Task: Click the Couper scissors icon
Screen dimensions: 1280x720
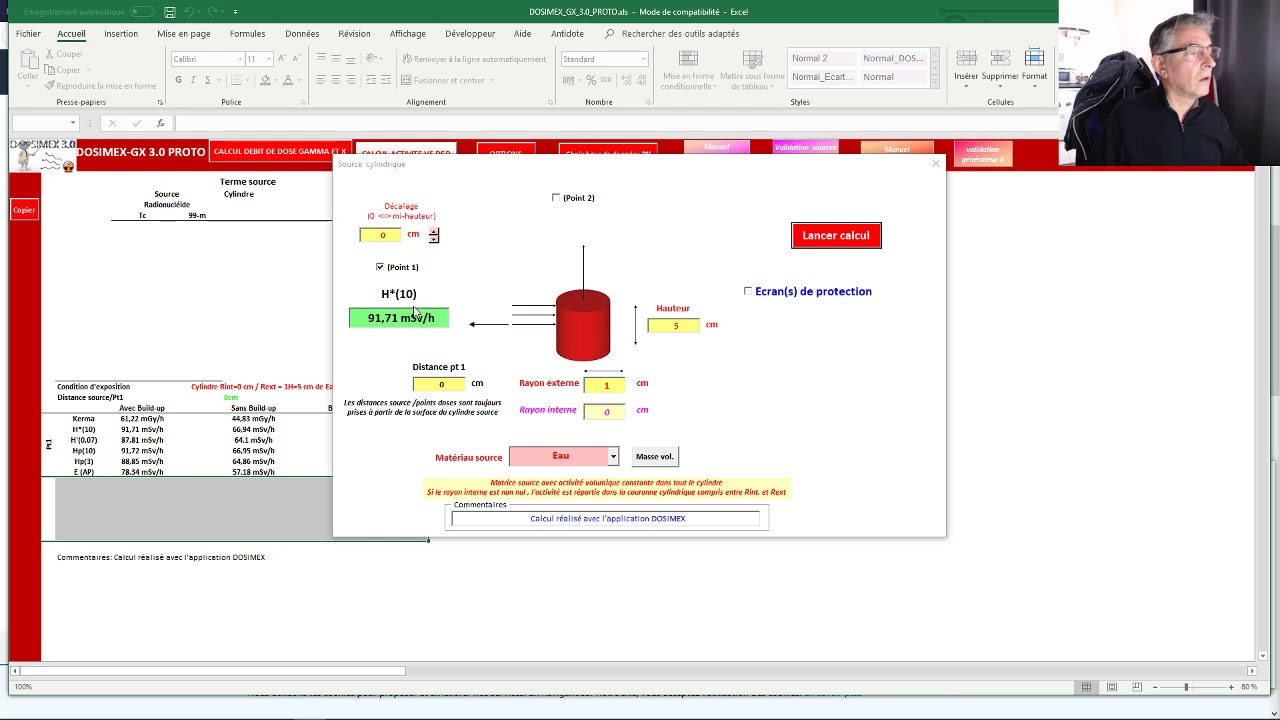Action: [x=63, y=54]
